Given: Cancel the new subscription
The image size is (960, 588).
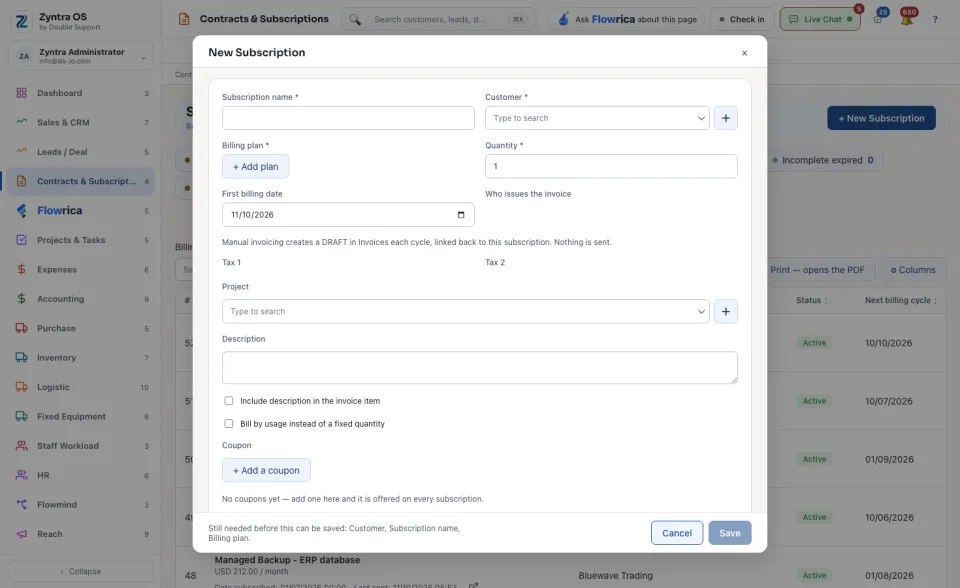Looking at the screenshot, I should pyautogui.click(x=677, y=533).
